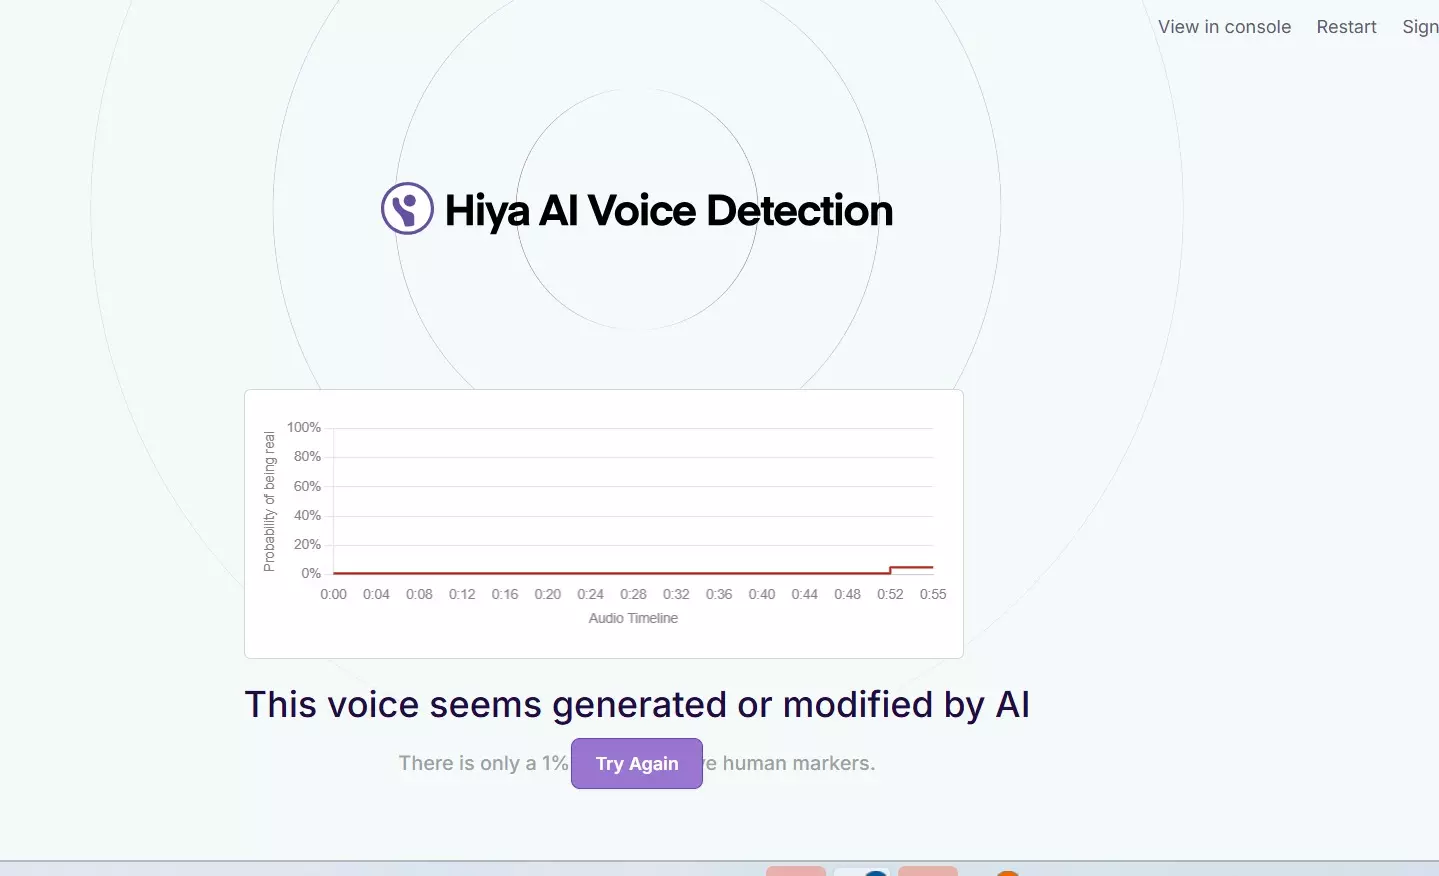The width and height of the screenshot is (1439, 876).
Task: Click the Audio Timeline axis title
Action: pyautogui.click(x=633, y=618)
